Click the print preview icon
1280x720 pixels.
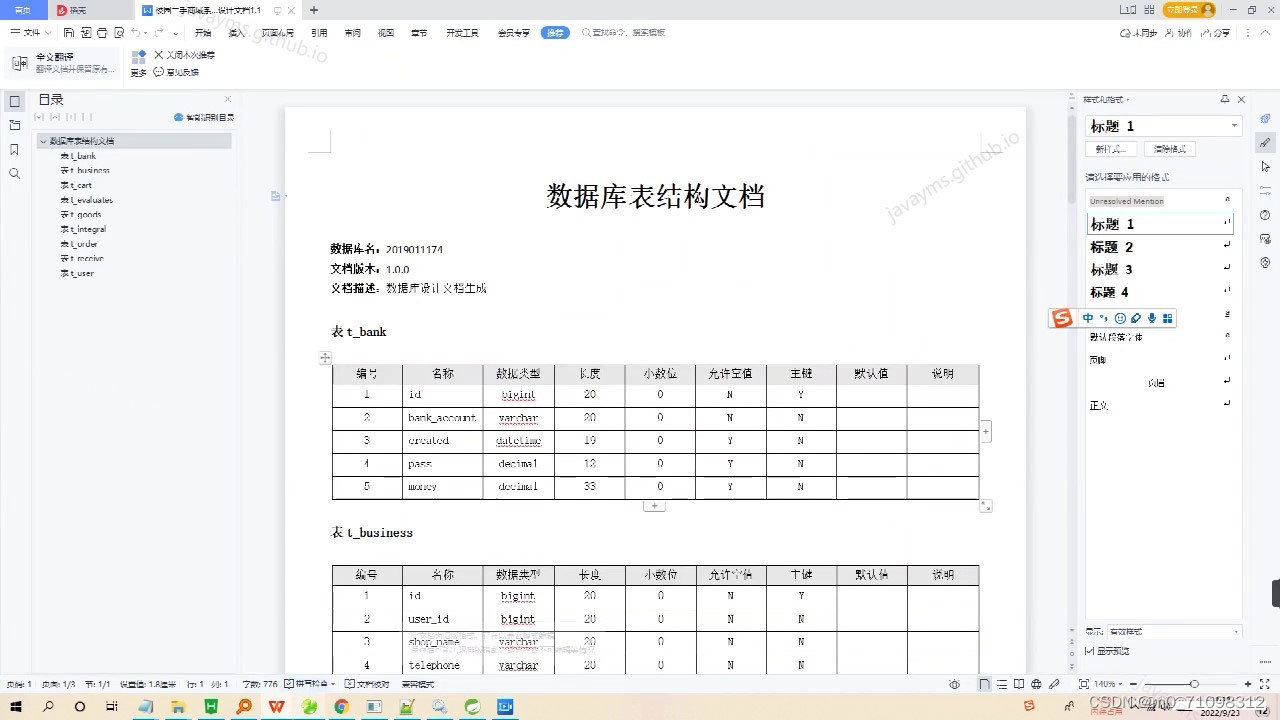[119, 33]
